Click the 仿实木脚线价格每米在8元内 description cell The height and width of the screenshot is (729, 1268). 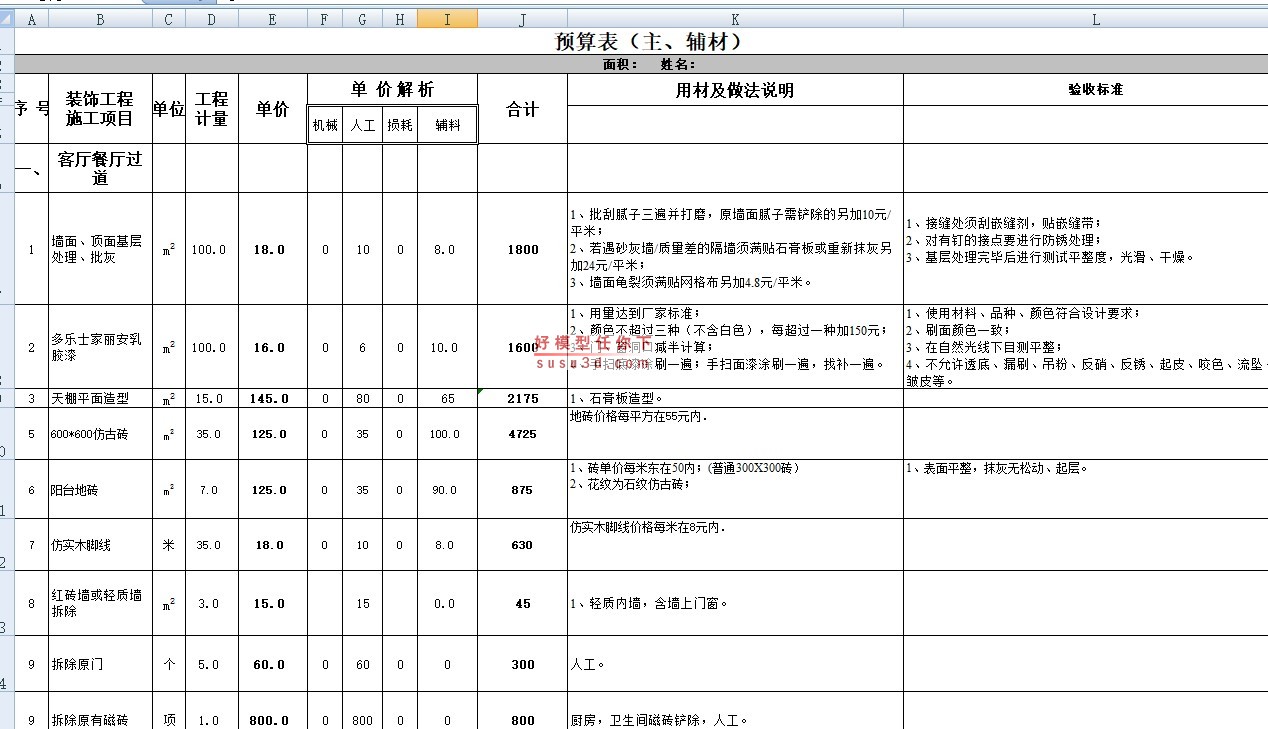[735, 545]
